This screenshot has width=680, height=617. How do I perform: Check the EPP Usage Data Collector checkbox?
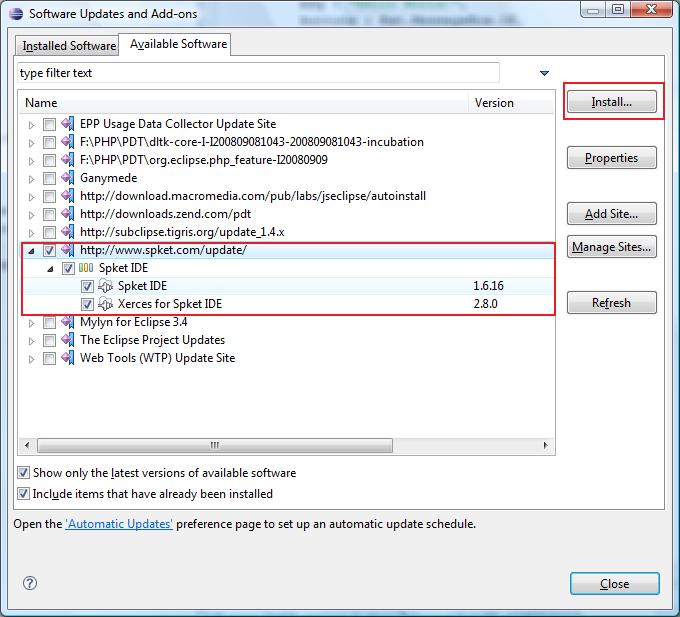[49, 124]
